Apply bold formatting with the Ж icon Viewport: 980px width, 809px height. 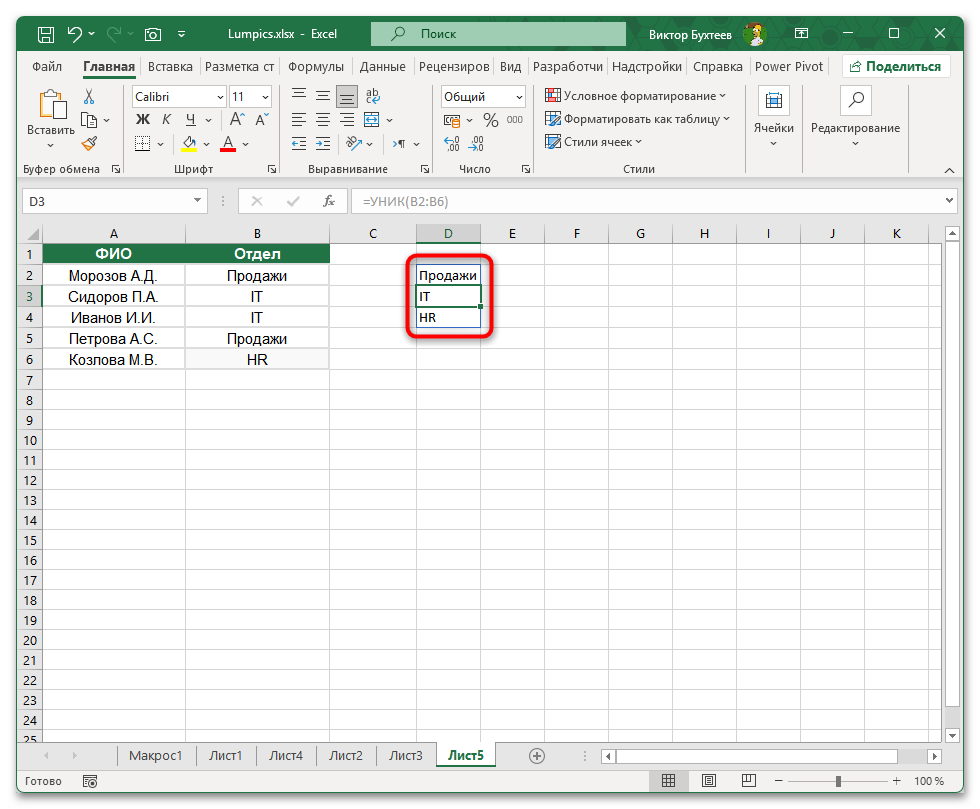144,118
